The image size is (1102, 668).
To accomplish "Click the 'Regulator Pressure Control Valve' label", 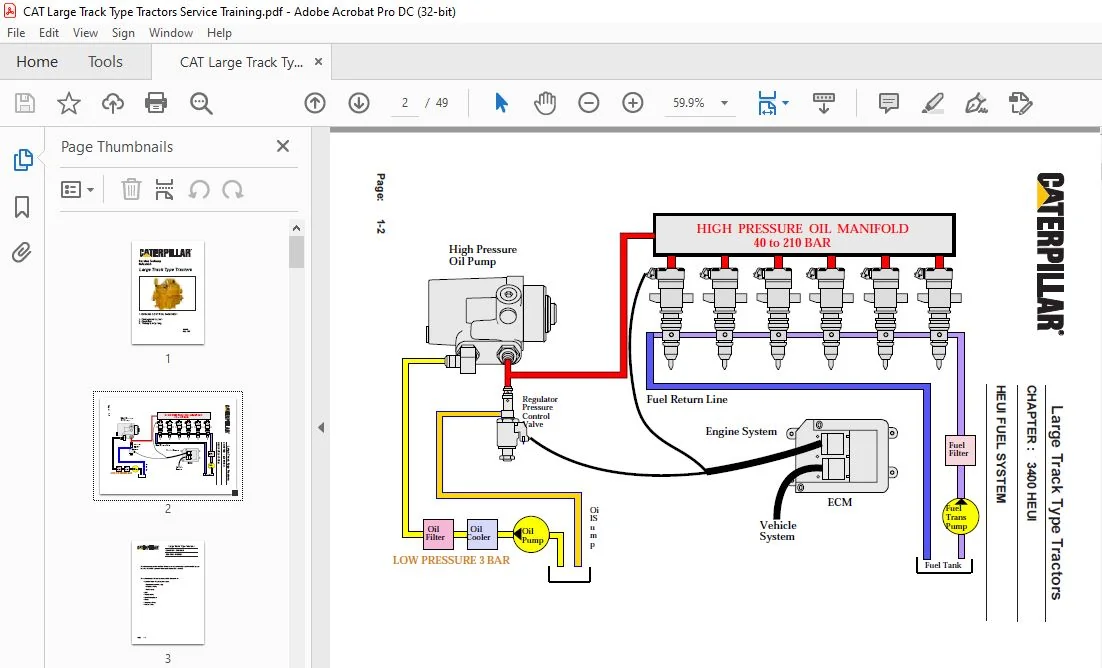I will (539, 411).
